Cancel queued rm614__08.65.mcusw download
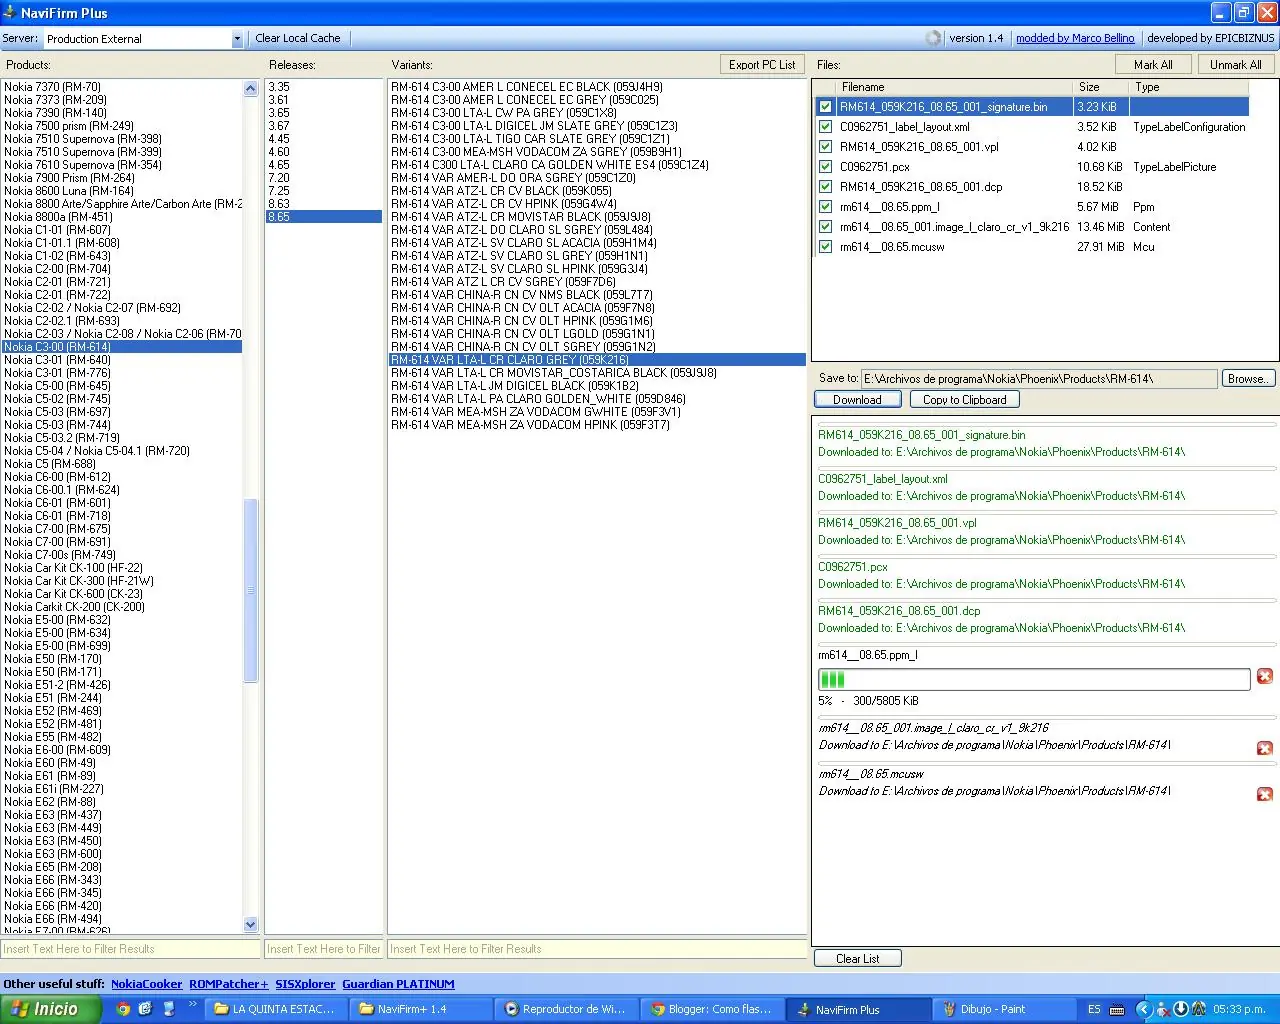 1264,794
